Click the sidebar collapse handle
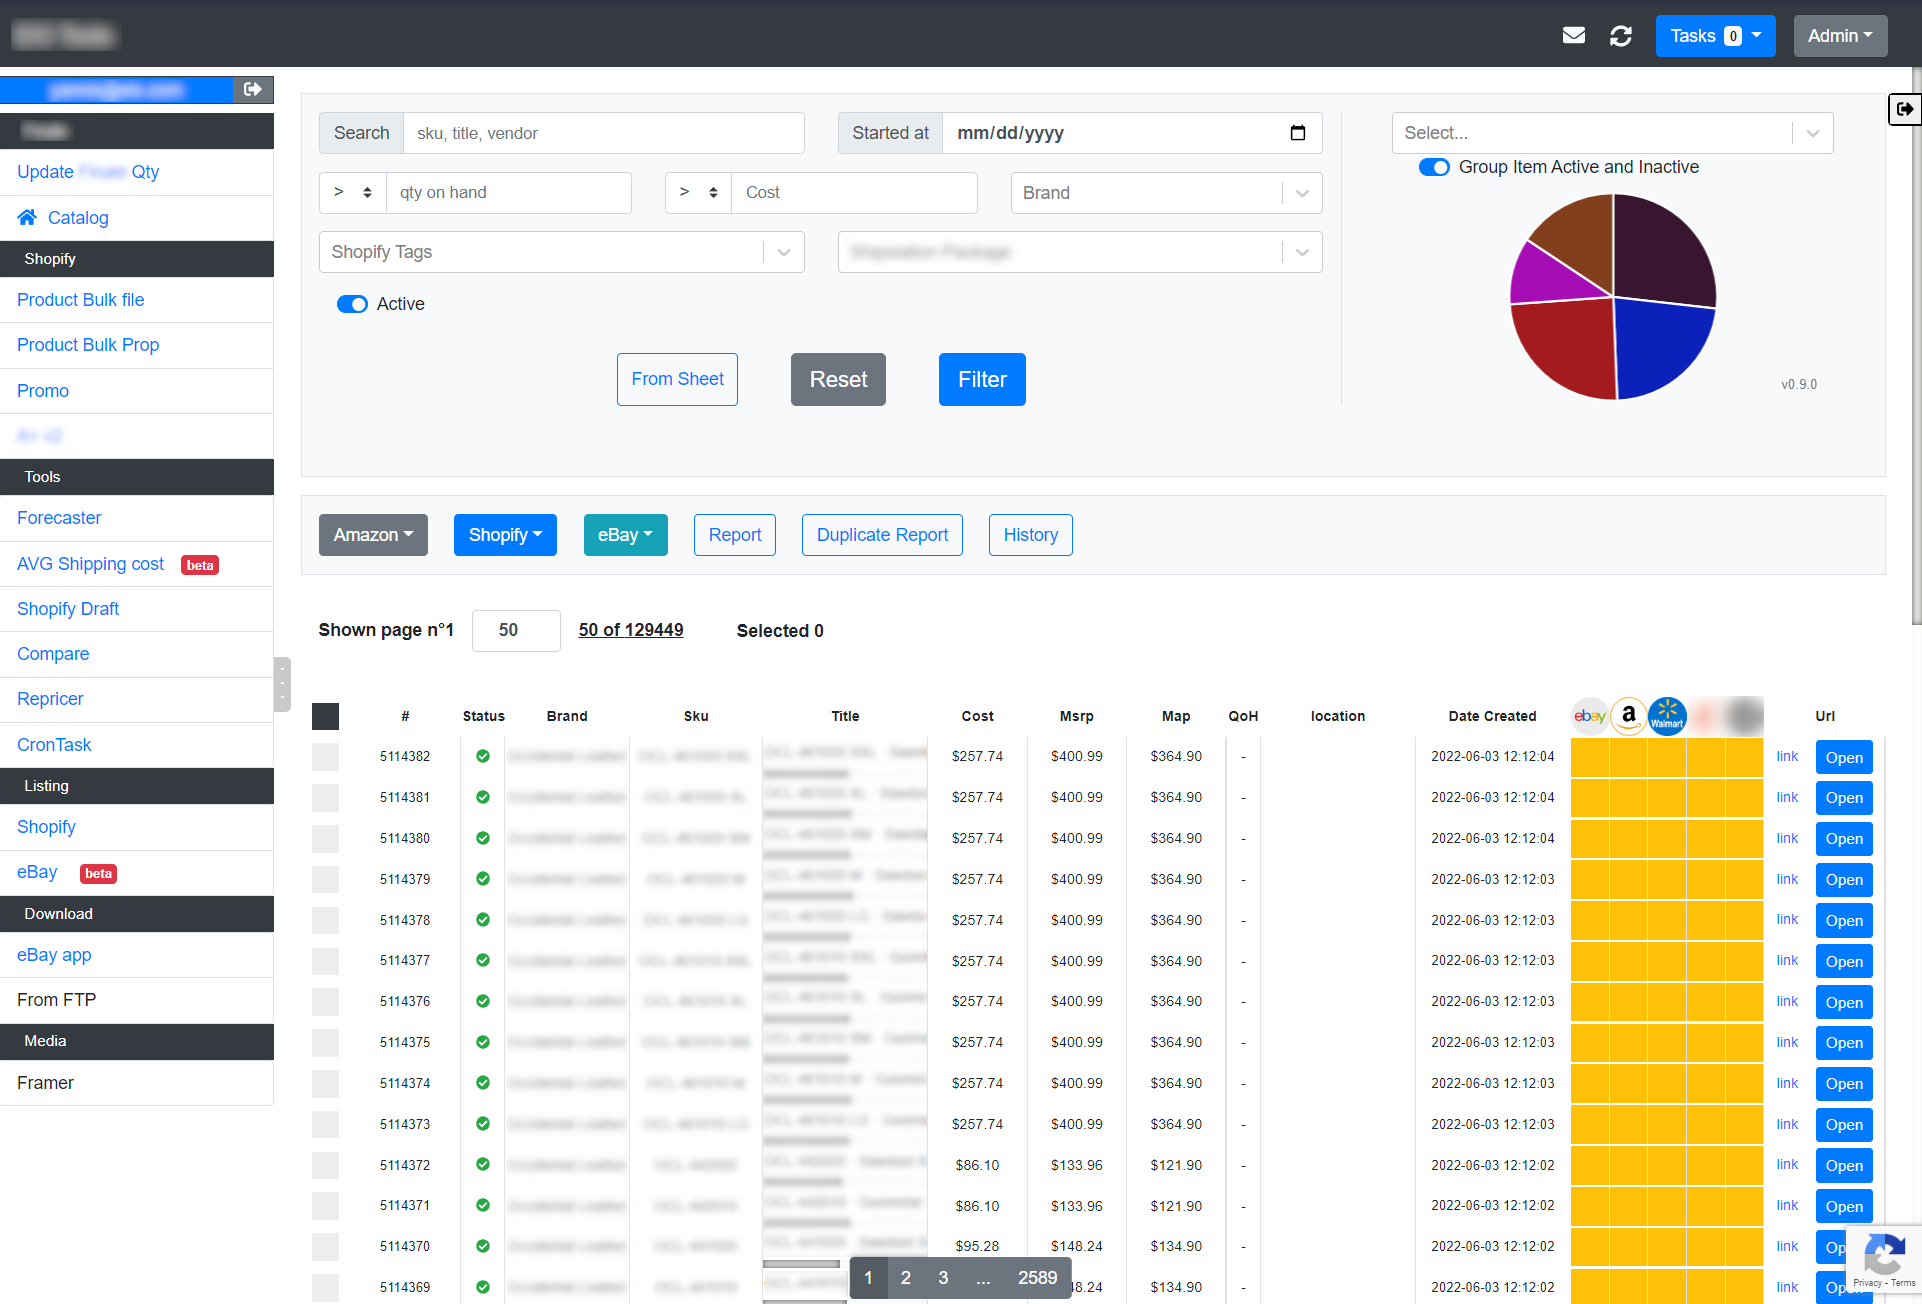1922x1304 pixels. [x=282, y=684]
